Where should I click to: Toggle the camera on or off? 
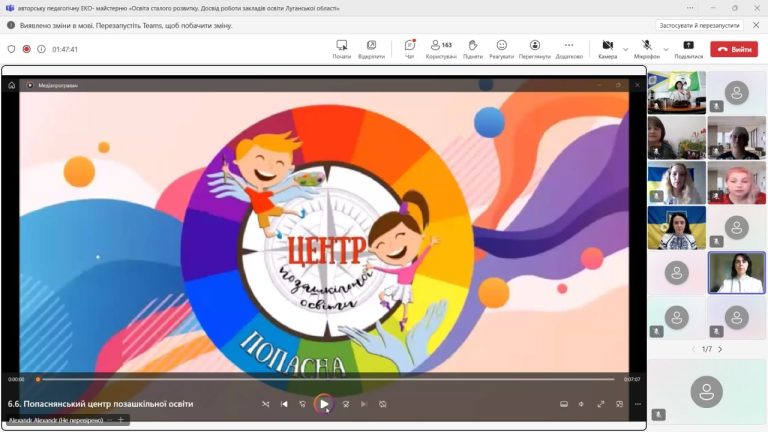coord(607,48)
